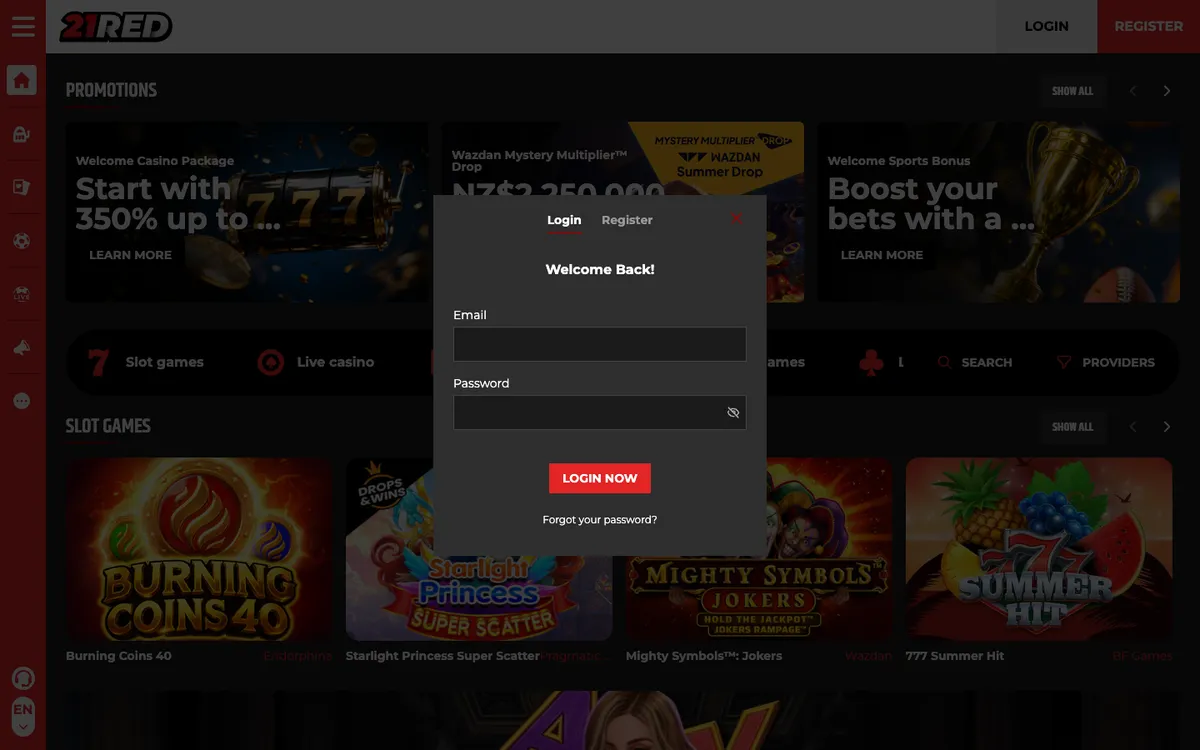Open live support headset icon
This screenshot has width=1200, height=750.
point(22,678)
